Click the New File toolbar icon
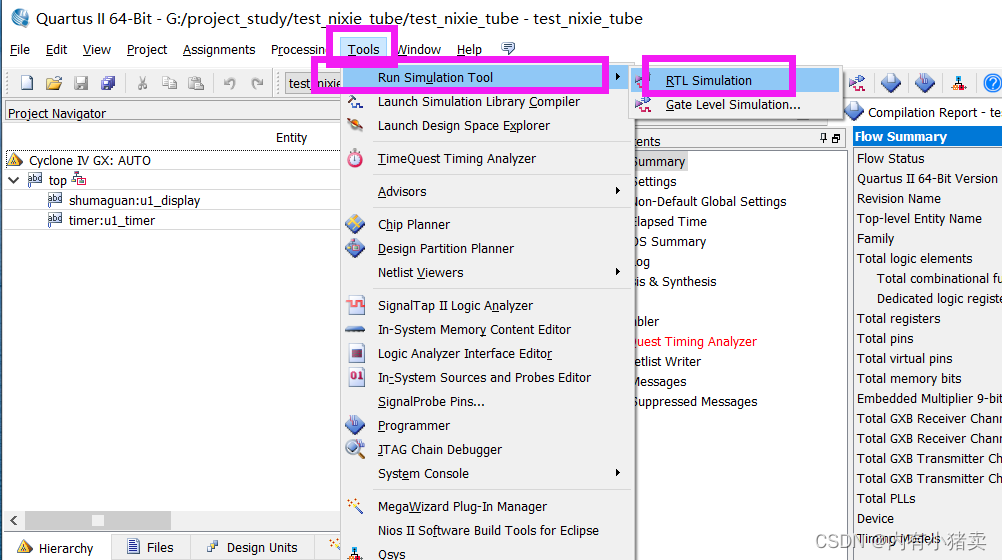Image resolution: width=1002 pixels, height=560 pixels. click(27, 82)
